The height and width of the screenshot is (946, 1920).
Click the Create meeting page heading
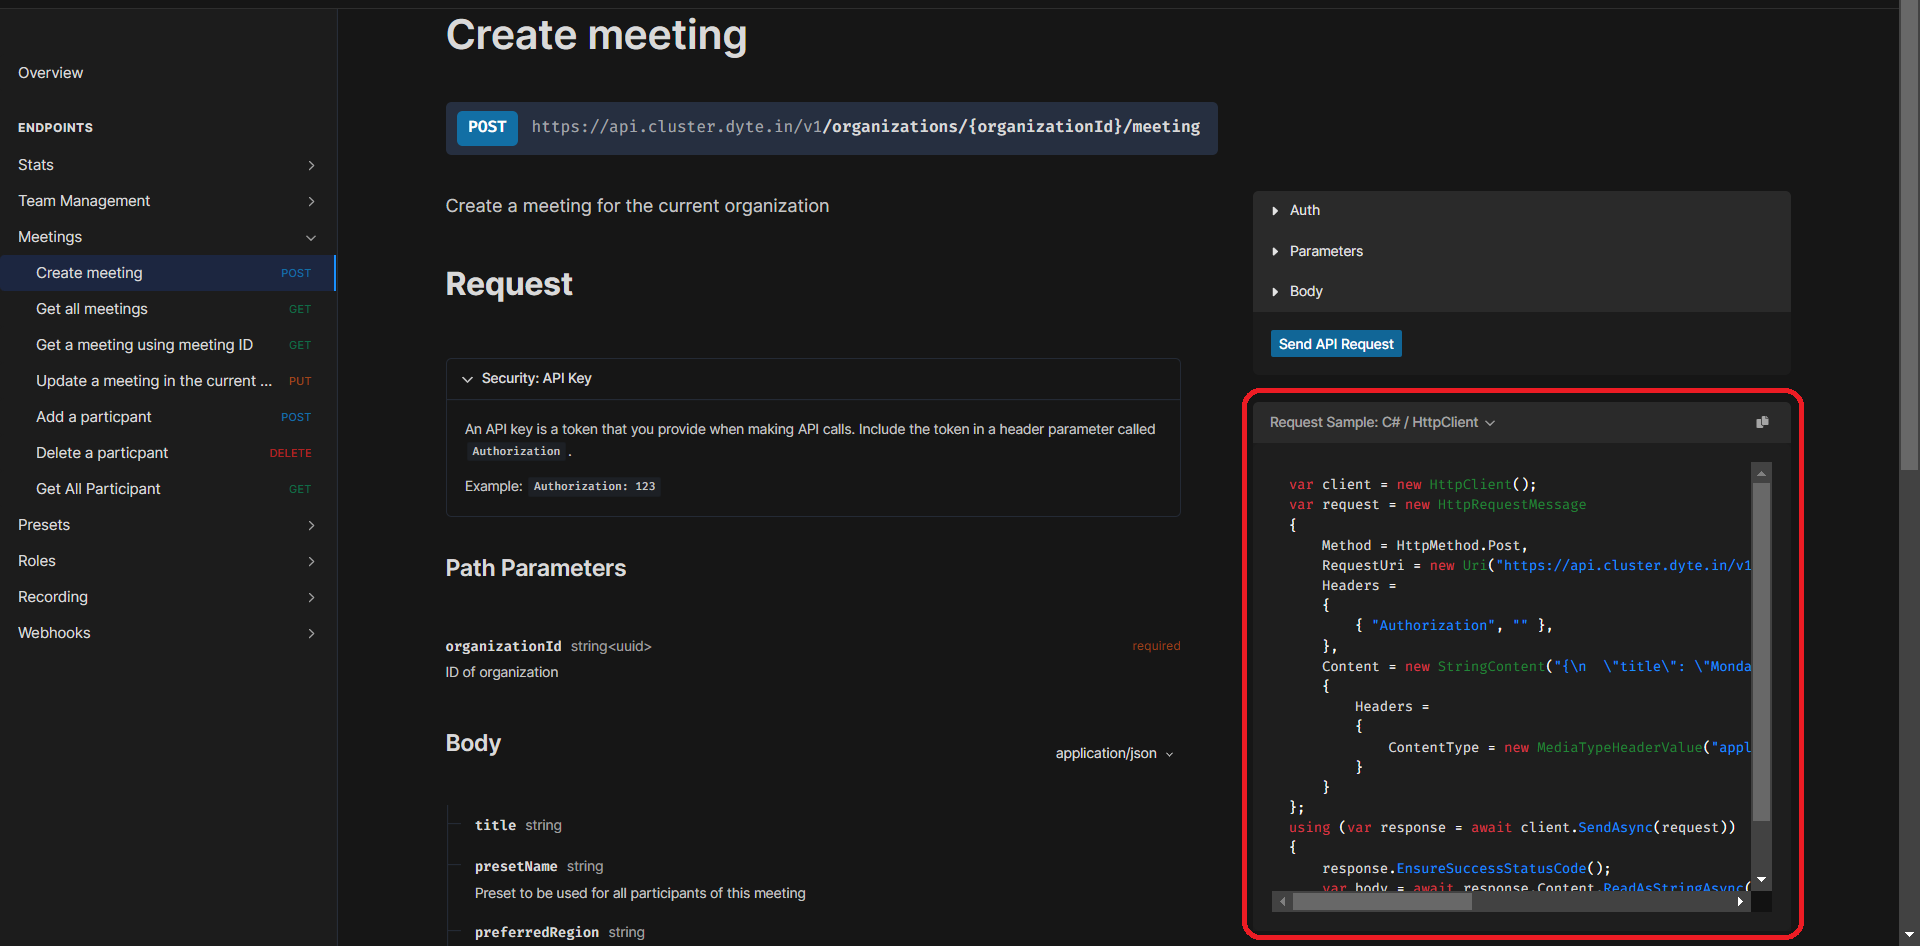coord(596,35)
